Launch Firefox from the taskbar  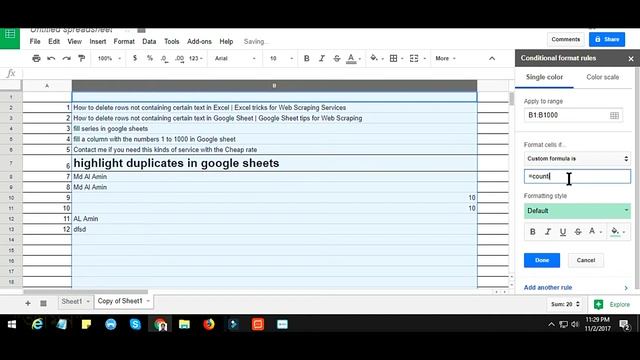pos(209,324)
